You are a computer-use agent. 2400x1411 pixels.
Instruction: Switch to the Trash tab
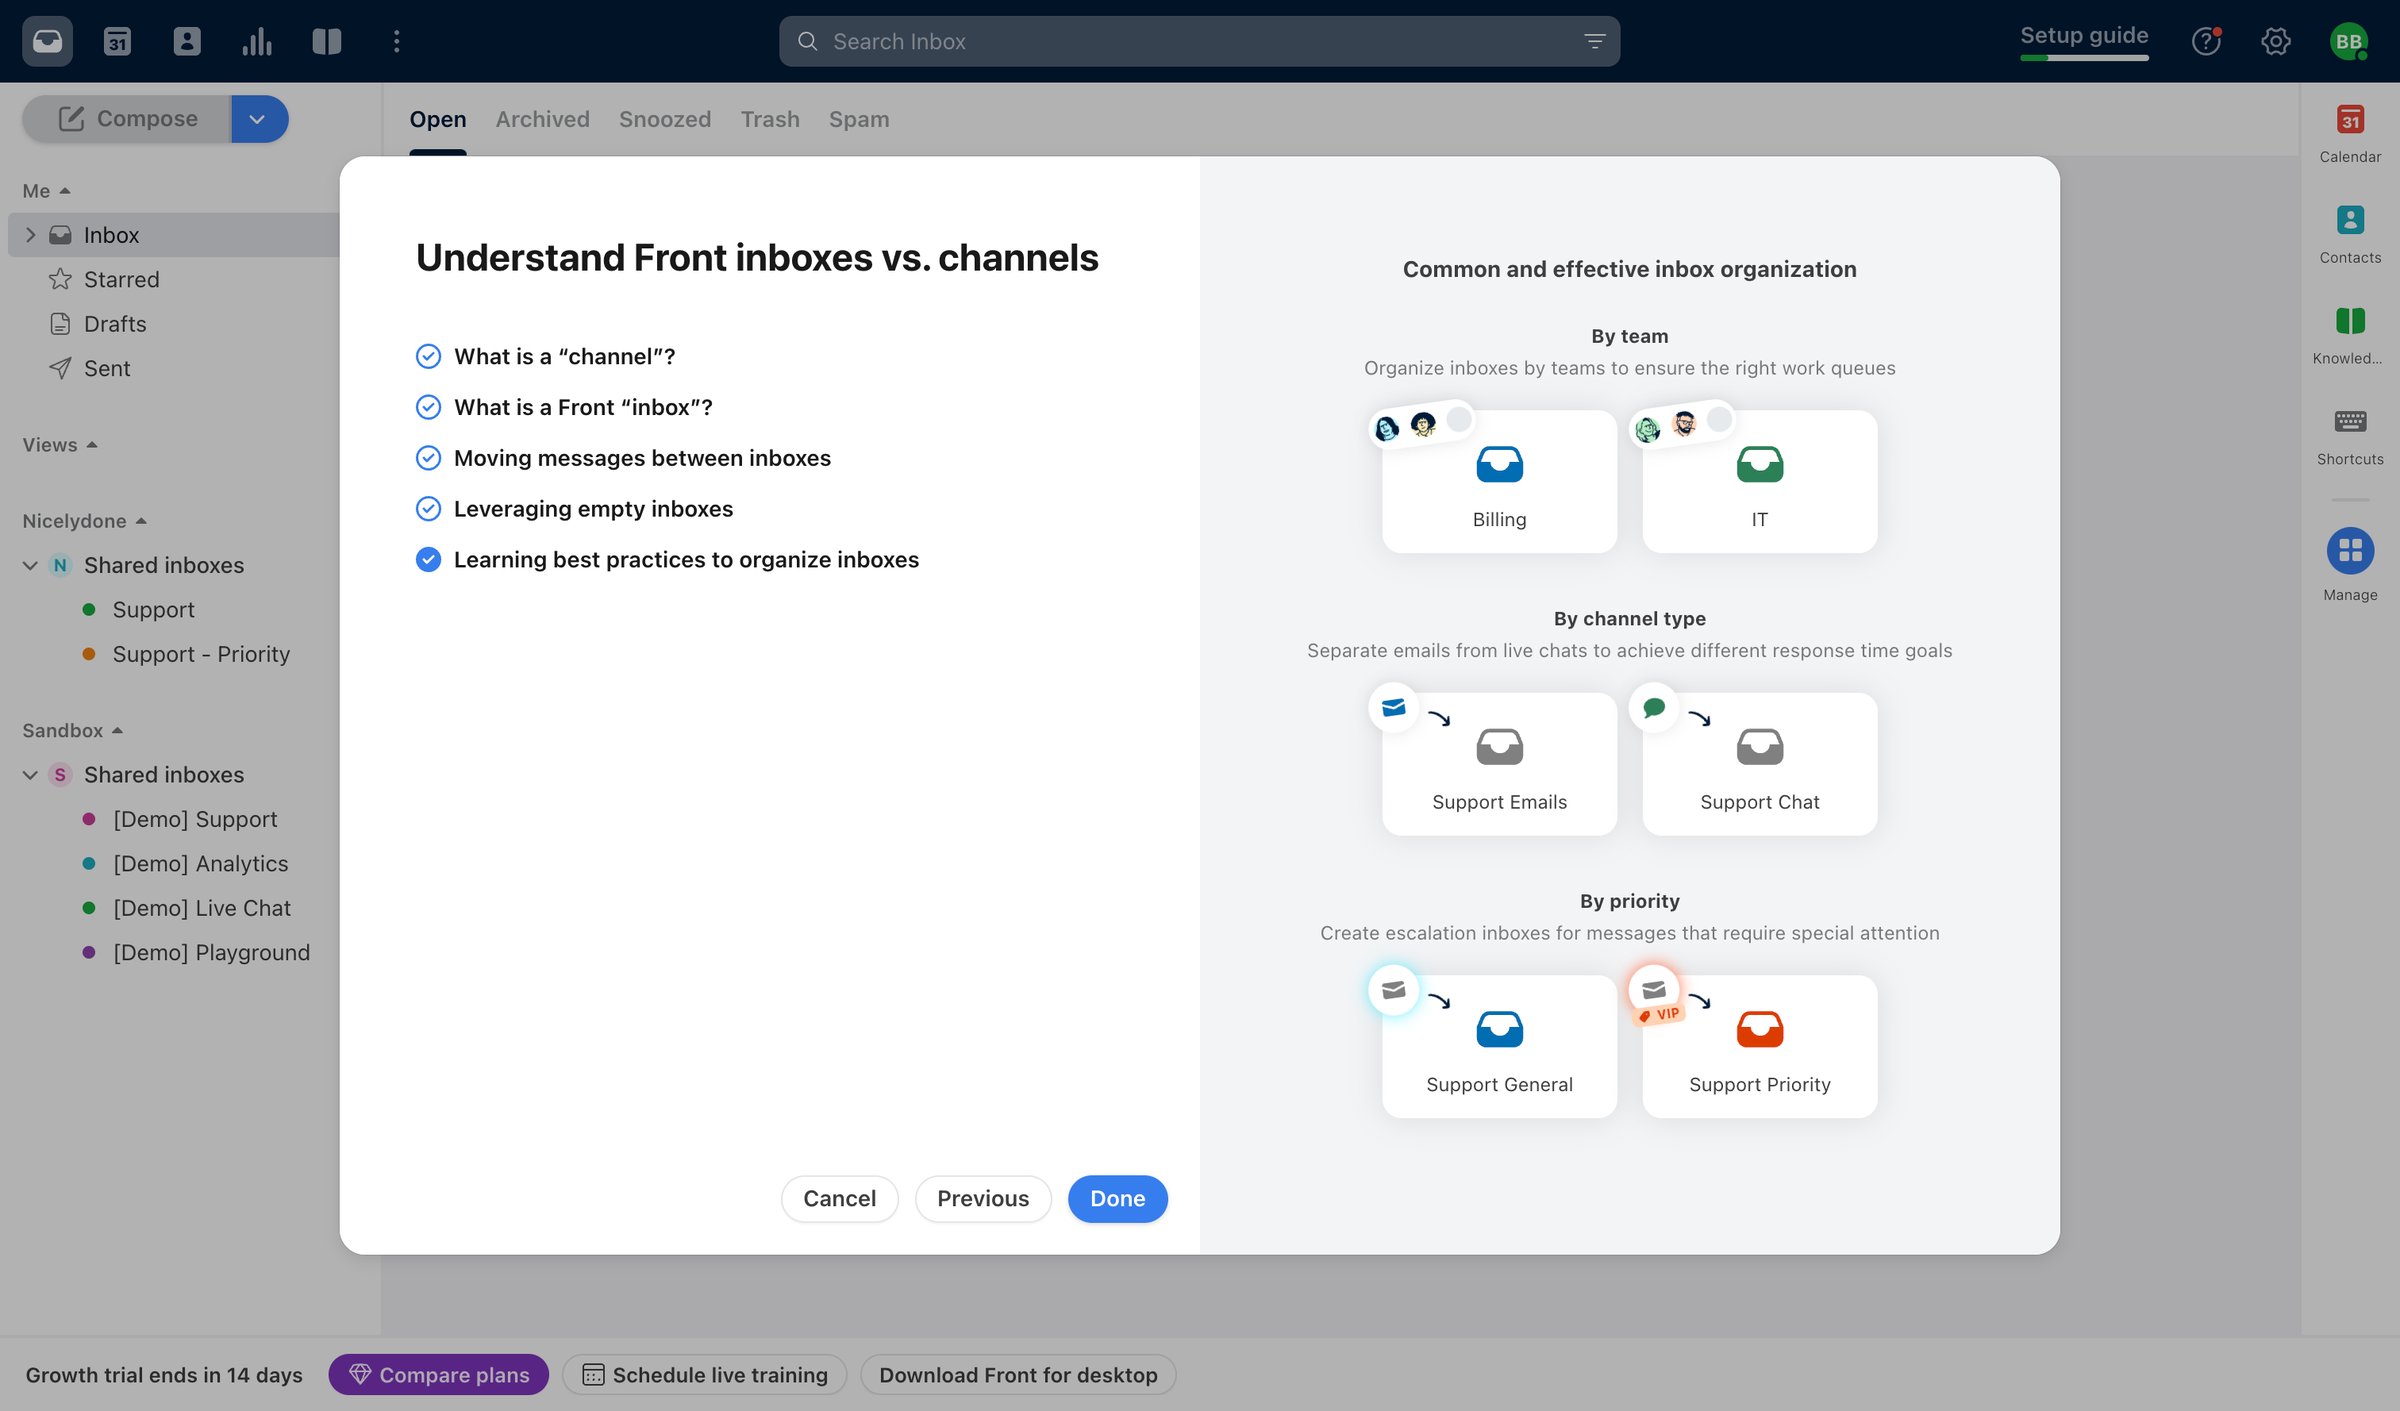(x=770, y=119)
